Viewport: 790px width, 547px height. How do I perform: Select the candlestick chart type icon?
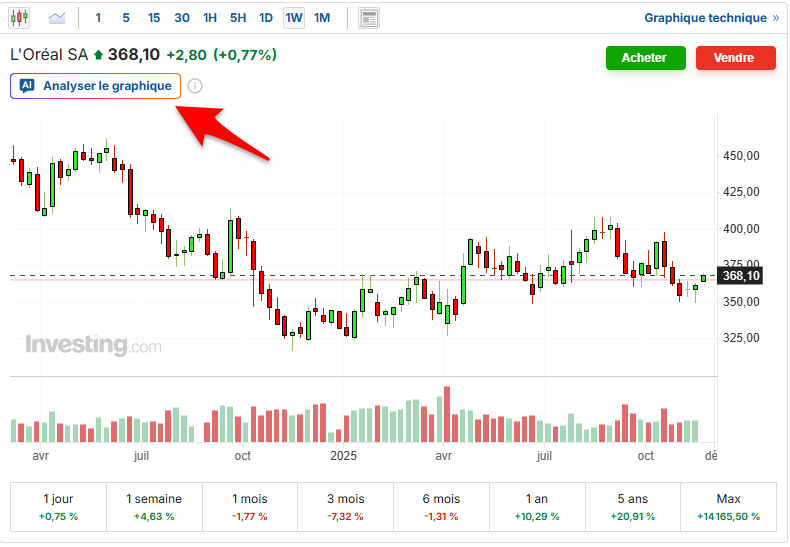20,18
